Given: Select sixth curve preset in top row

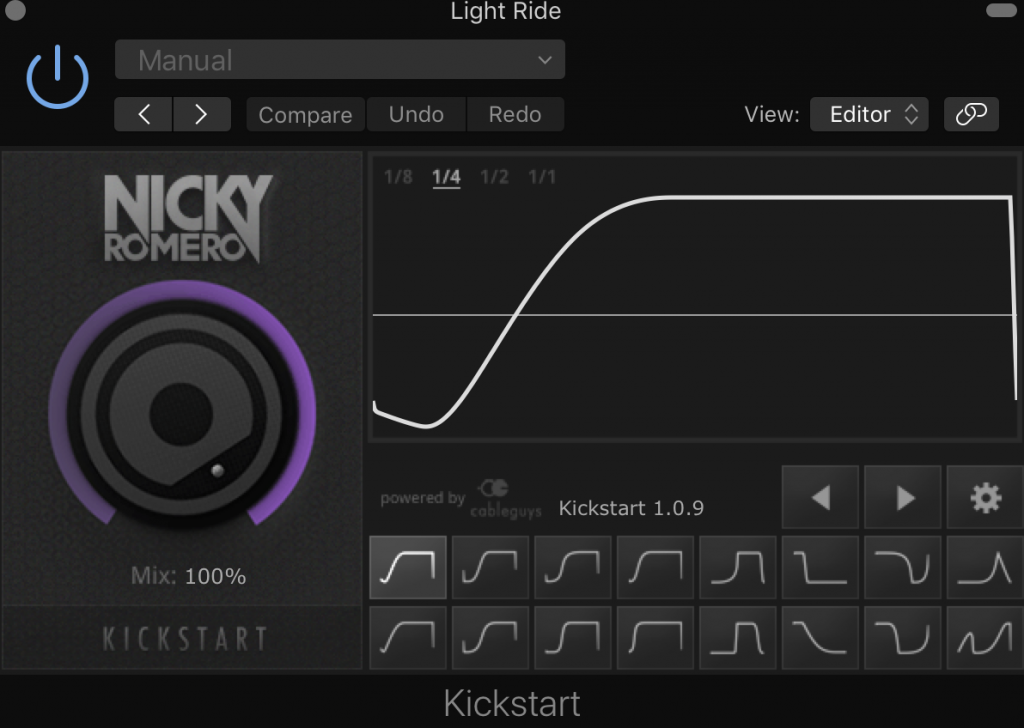Looking at the screenshot, I should pyautogui.click(x=820, y=567).
